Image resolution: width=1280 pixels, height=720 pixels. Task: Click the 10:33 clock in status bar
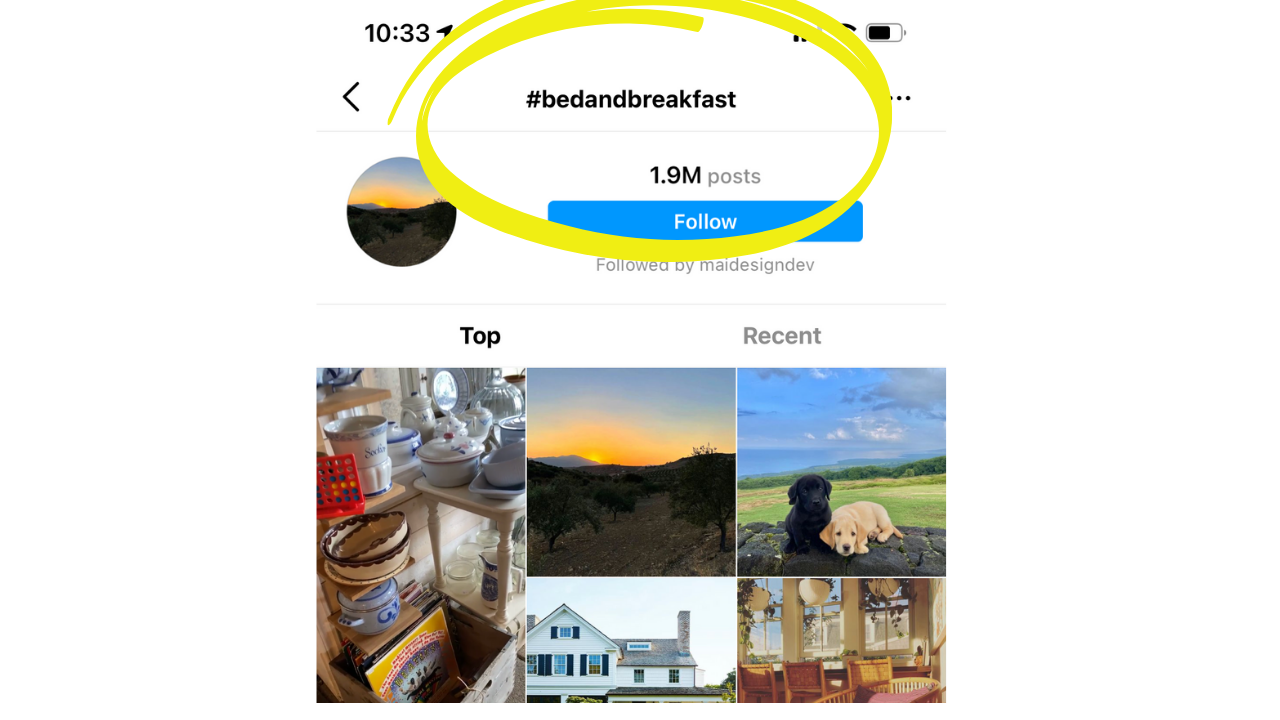[x=396, y=33]
